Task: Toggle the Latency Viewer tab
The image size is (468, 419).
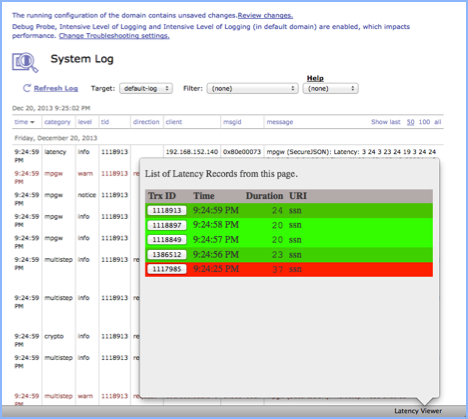Action: [418, 411]
